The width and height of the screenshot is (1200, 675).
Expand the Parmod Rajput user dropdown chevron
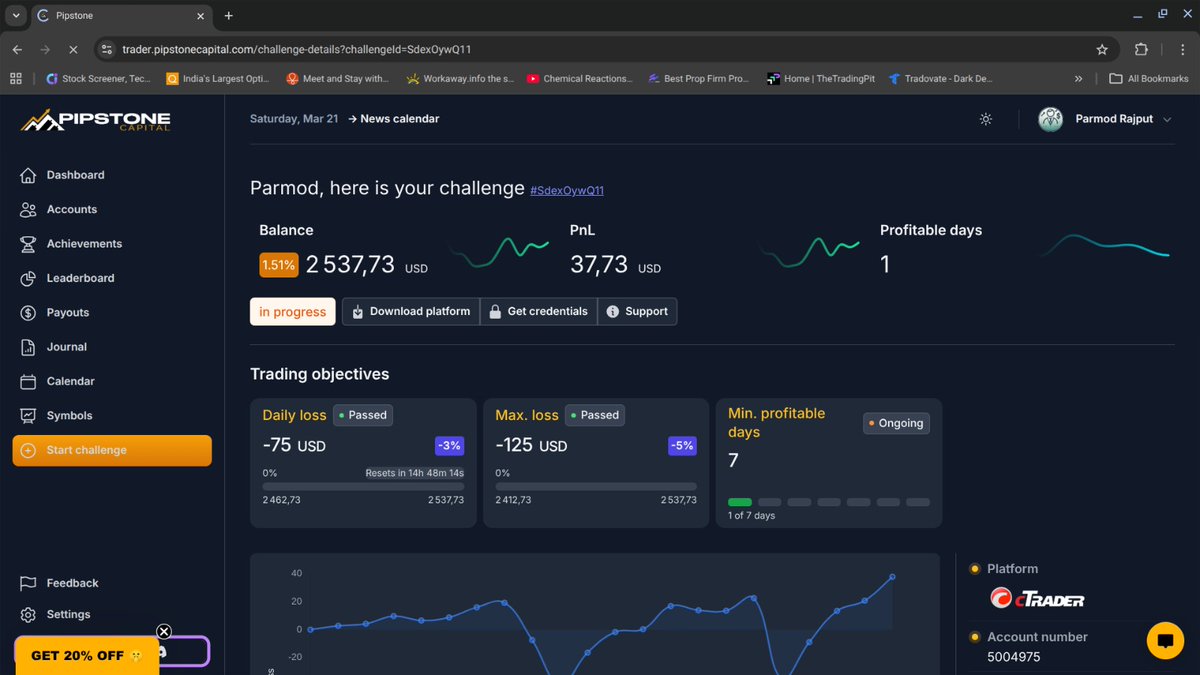tap(1166, 119)
